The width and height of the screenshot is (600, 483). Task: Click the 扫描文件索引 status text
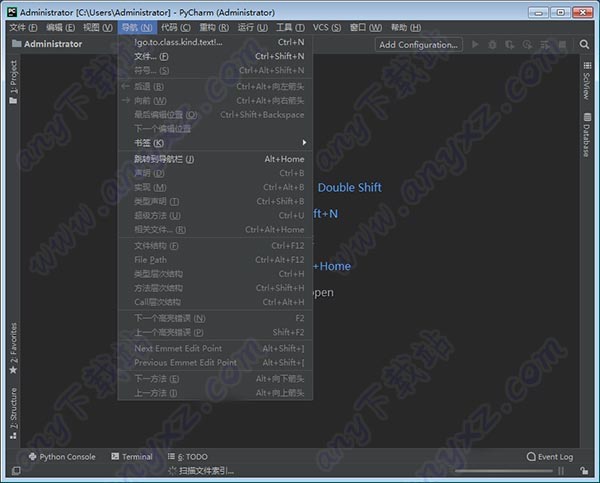206,471
